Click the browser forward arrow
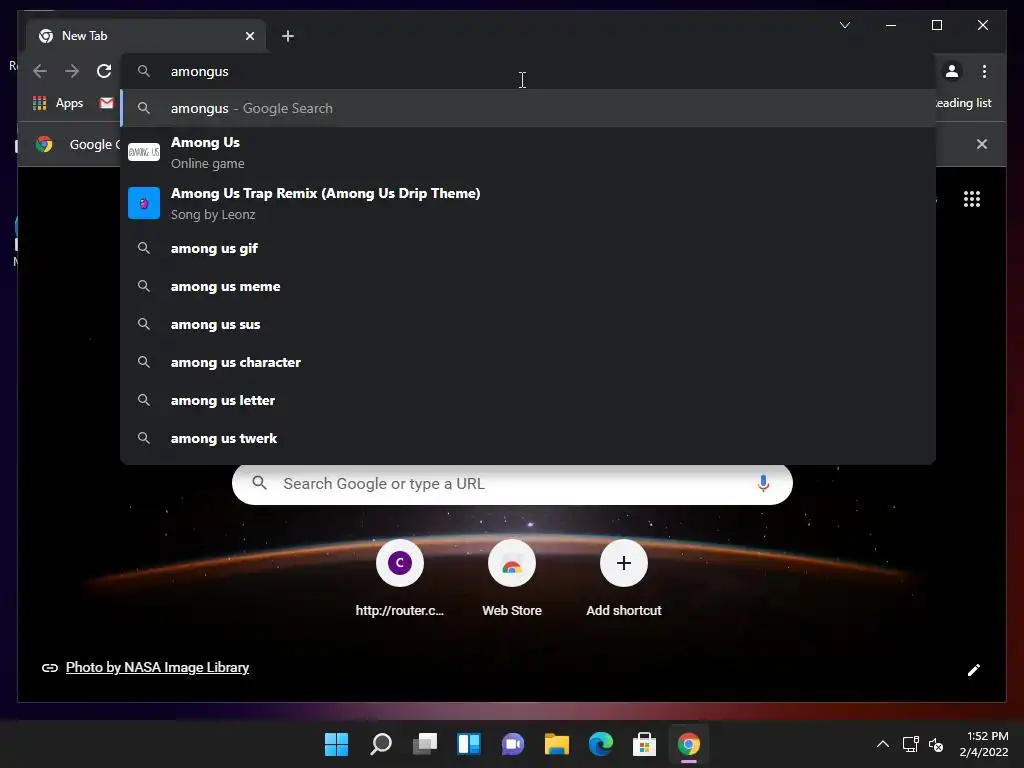Viewport: 1024px width, 768px height. click(72, 71)
